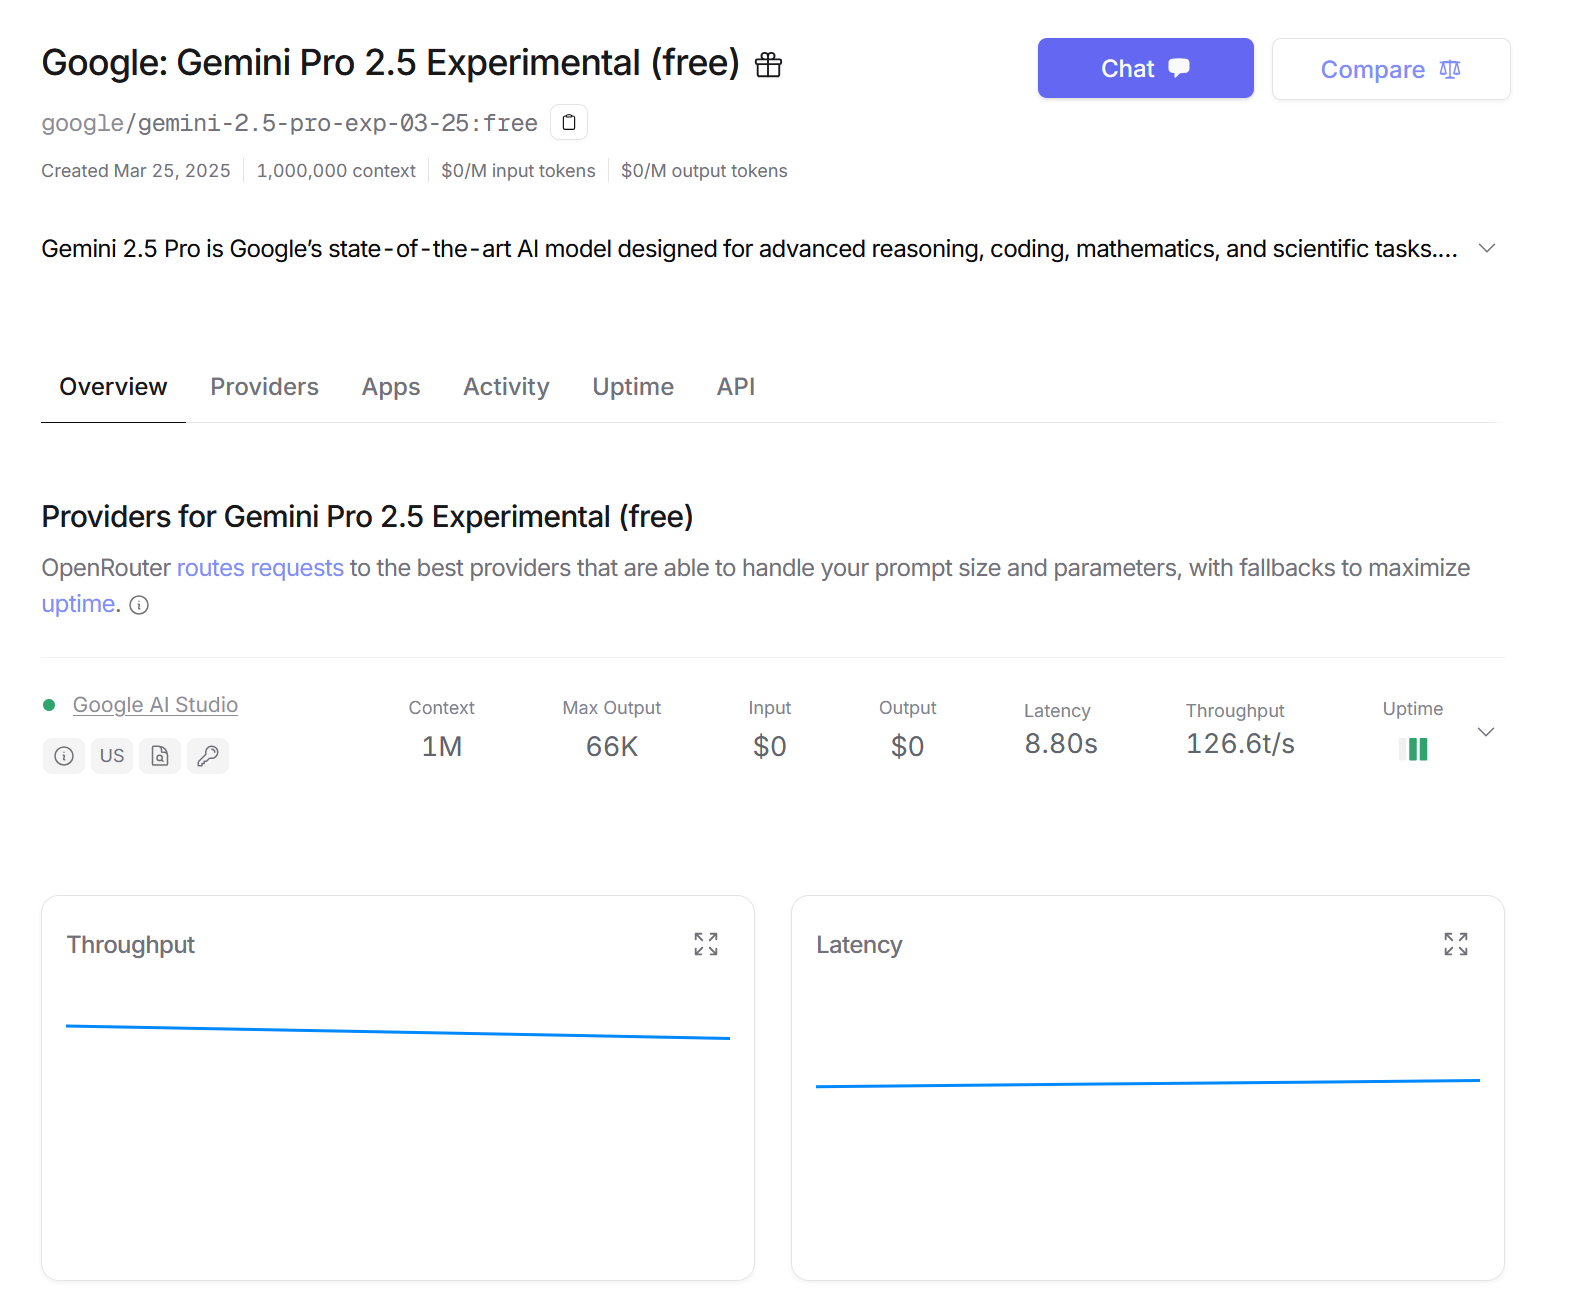Select the API tab
The height and width of the screenshot is (1289, 1581).
click(x=736, y=387)
